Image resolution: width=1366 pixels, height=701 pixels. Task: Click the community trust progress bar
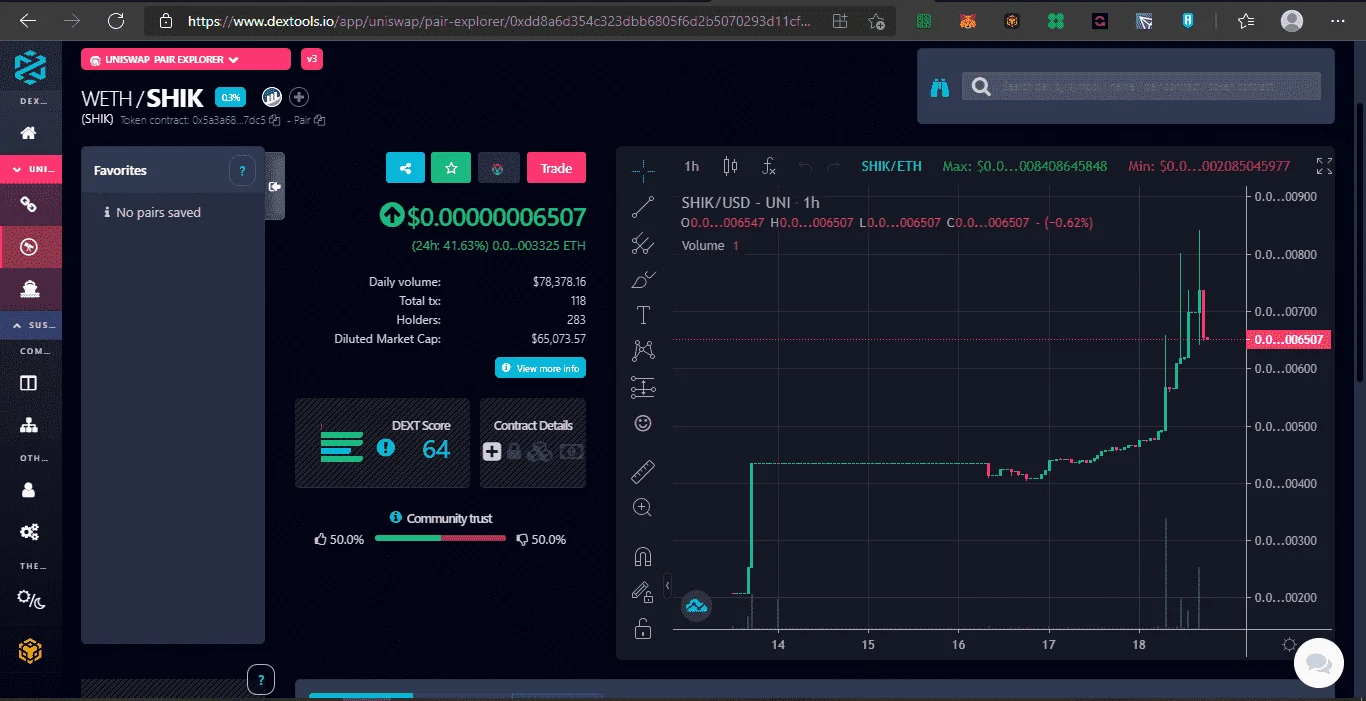point(440,538)
